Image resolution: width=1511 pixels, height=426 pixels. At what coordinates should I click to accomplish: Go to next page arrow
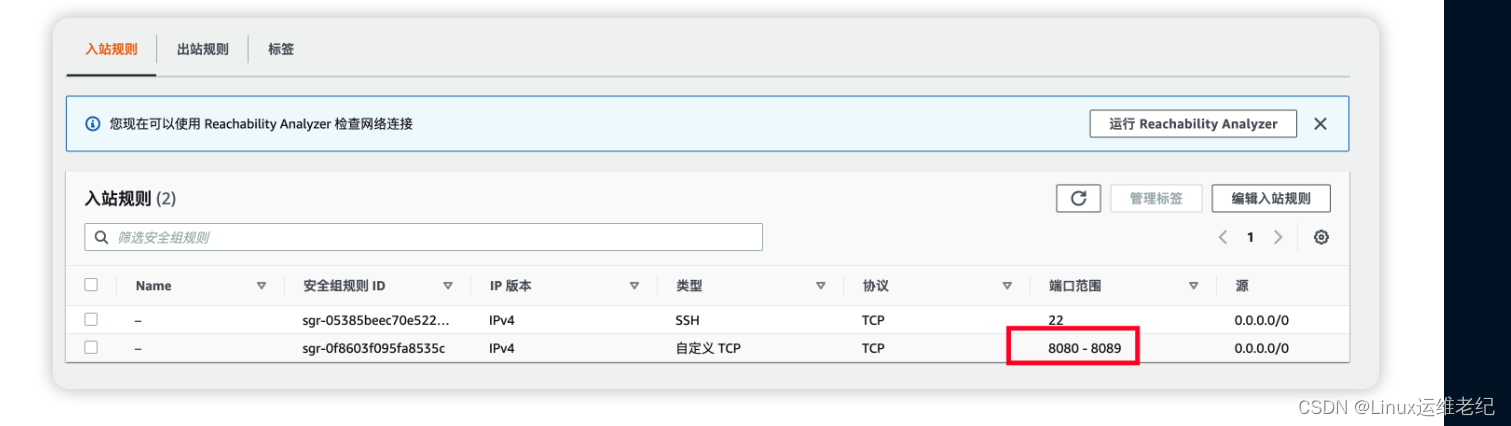pos(1277,237)
